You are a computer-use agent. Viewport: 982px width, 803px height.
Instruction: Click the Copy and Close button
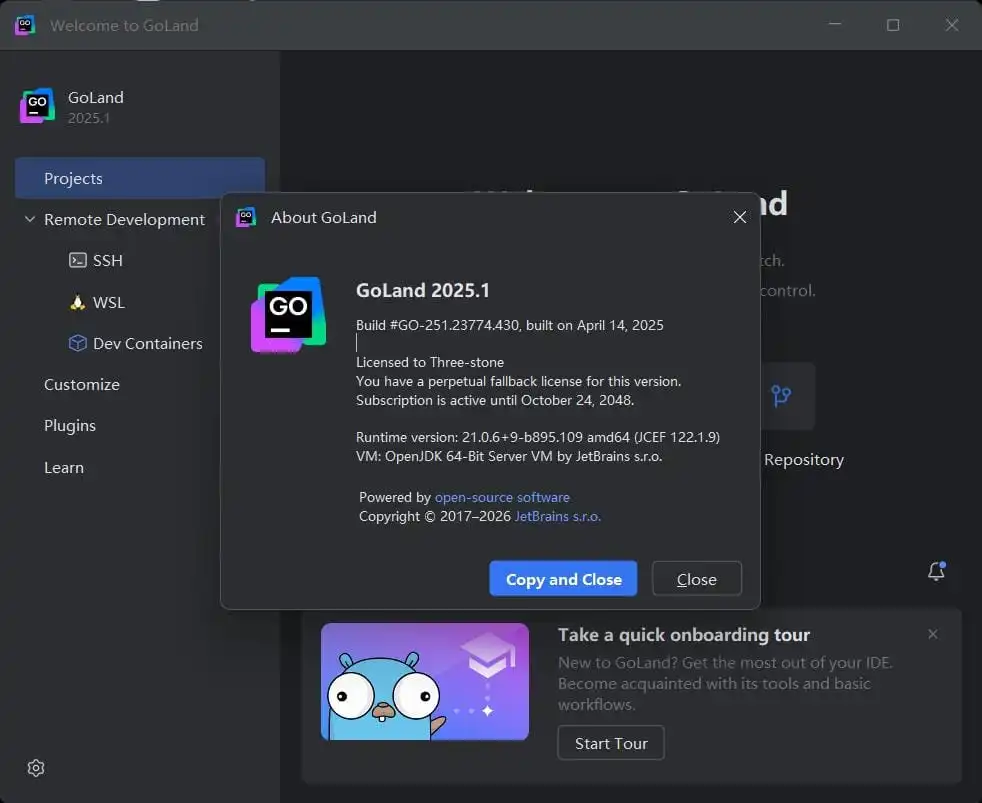pyautogui.click(x=563, y=579)
